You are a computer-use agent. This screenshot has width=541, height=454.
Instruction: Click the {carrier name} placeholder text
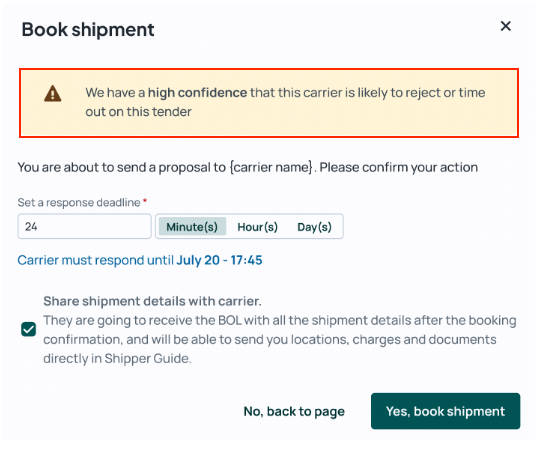click(271, 167)
